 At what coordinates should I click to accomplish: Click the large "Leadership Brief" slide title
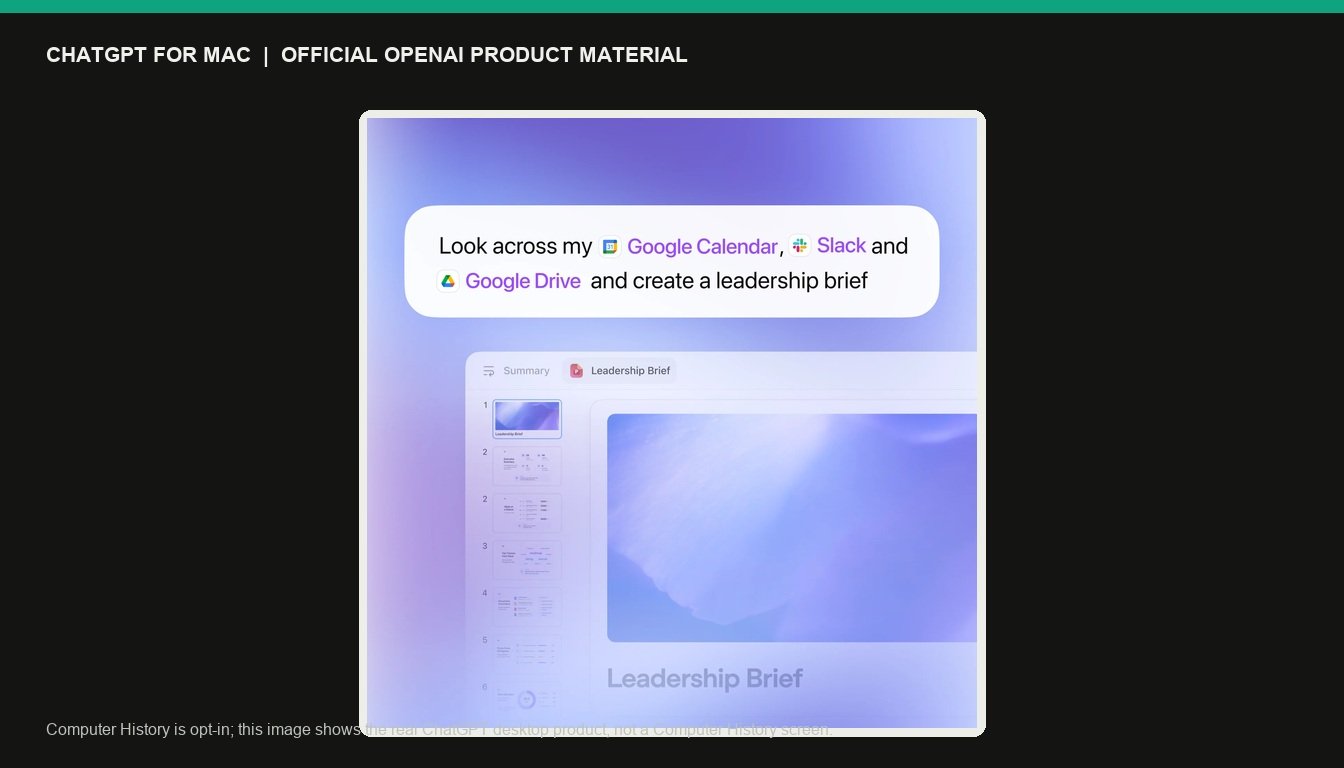click(x=705, y=679)
